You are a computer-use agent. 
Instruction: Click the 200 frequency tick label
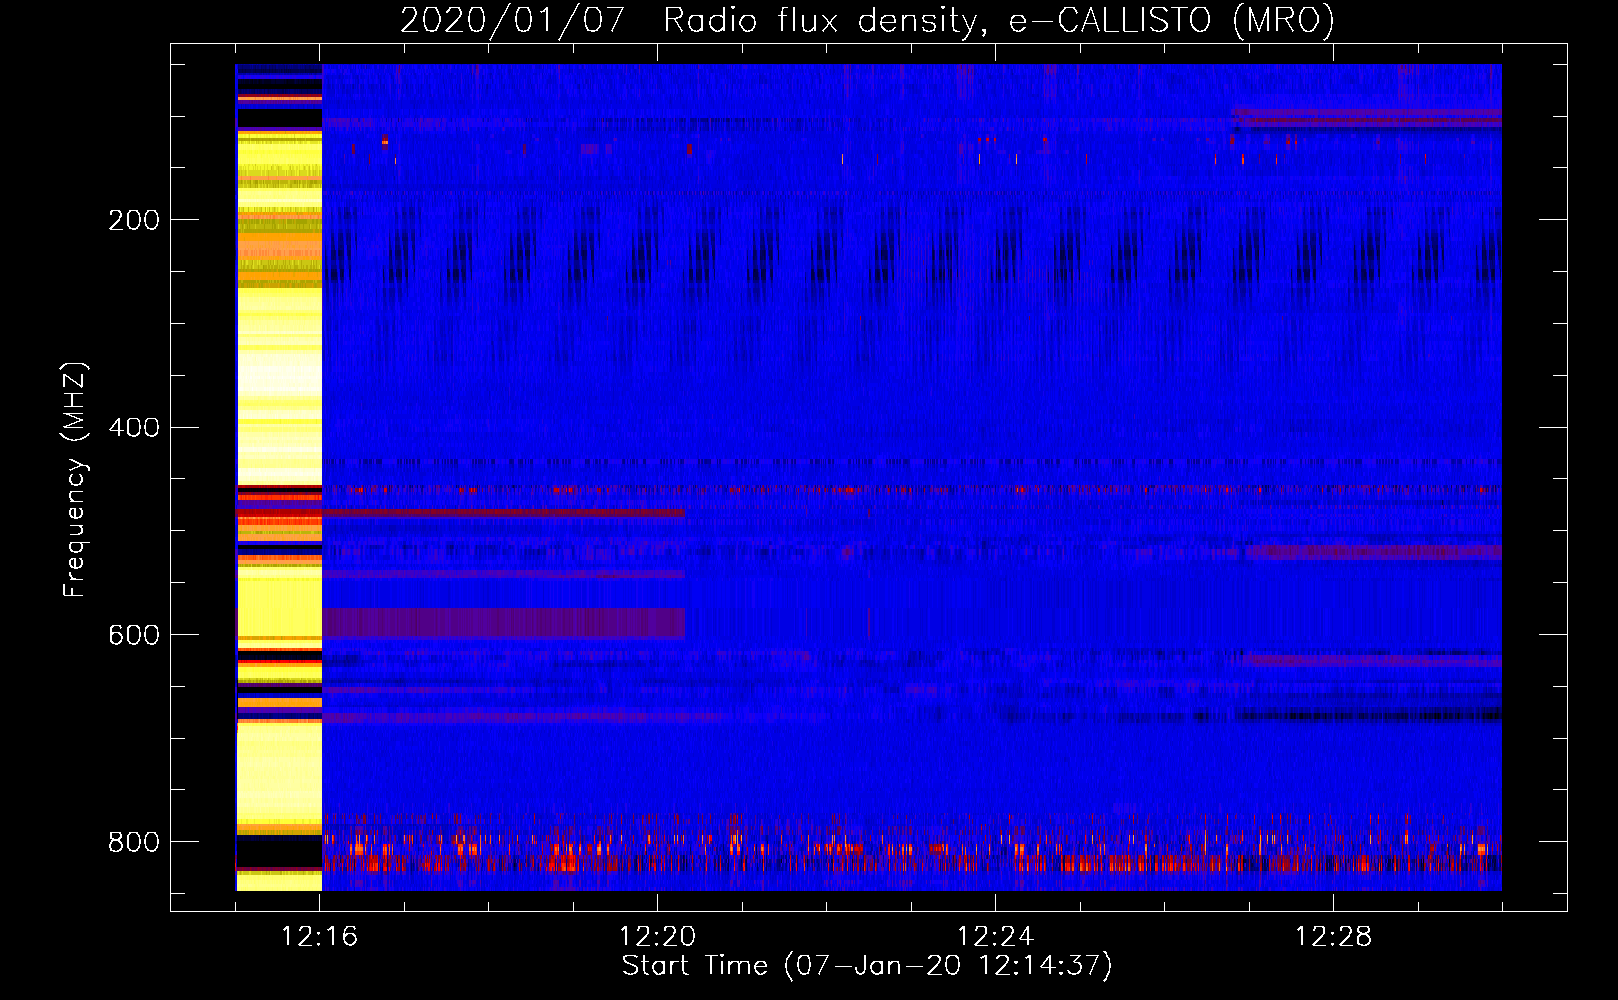[x=134, y=220]
